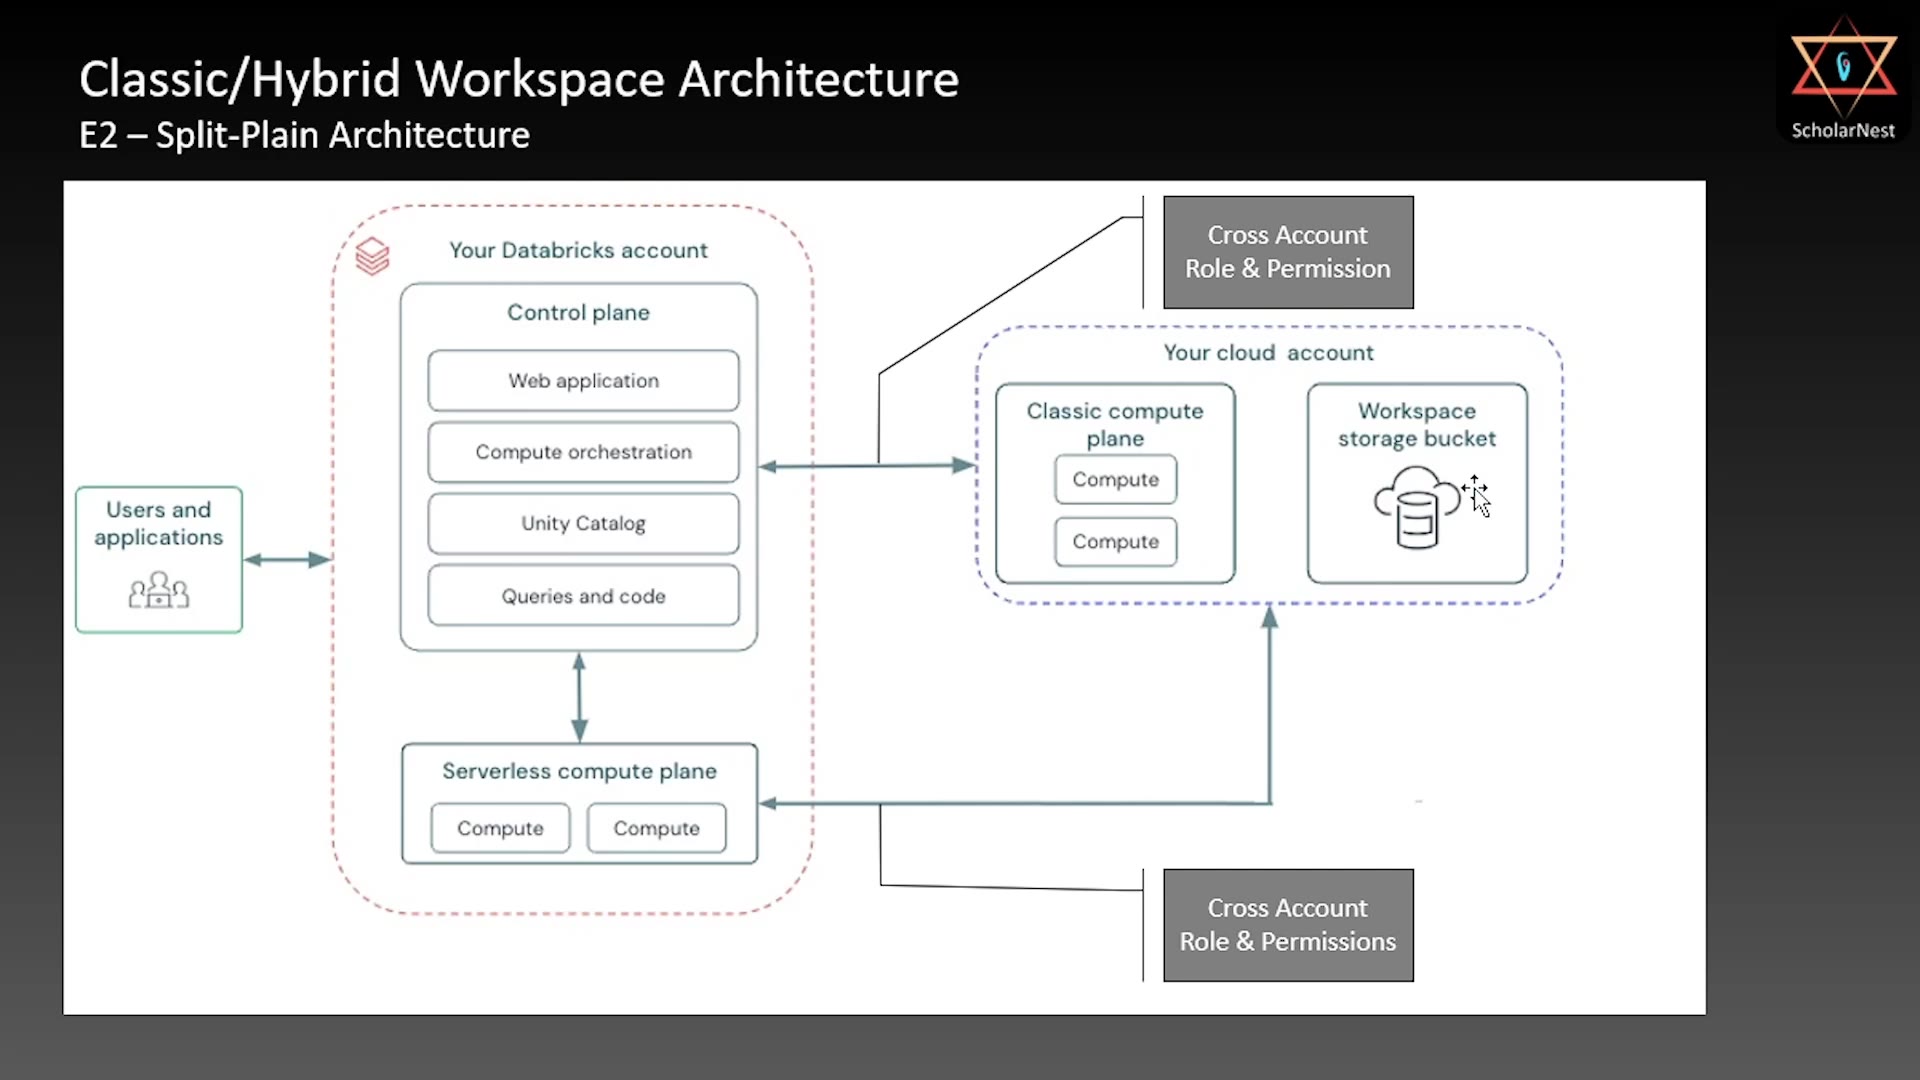Click the ScholarNest star logo
Screen dimensions: 1920x1080
click(1844, 68)
